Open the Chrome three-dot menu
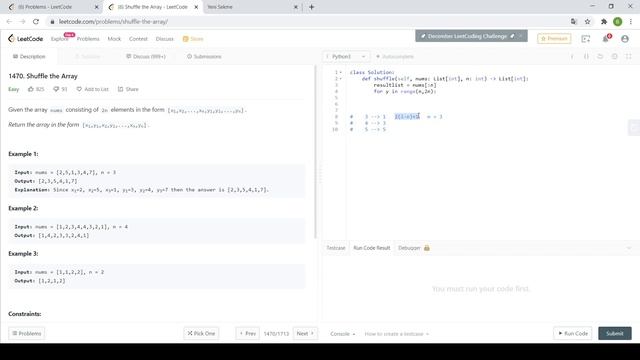Image resolution: width=640 pixels, height=360 pixels. click(631, 22)
